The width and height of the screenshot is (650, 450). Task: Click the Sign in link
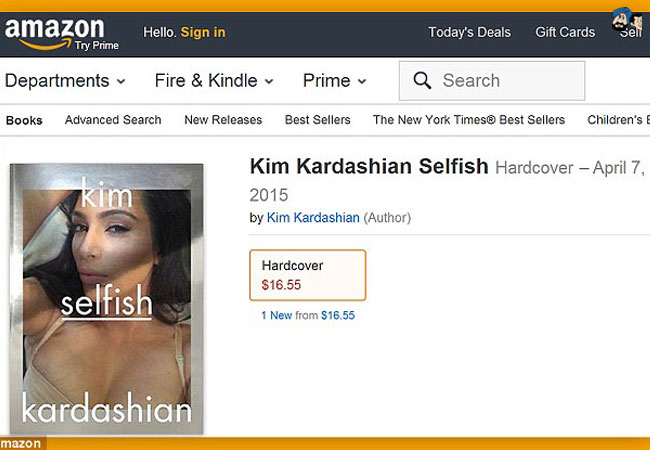click(x=203, y=32)
